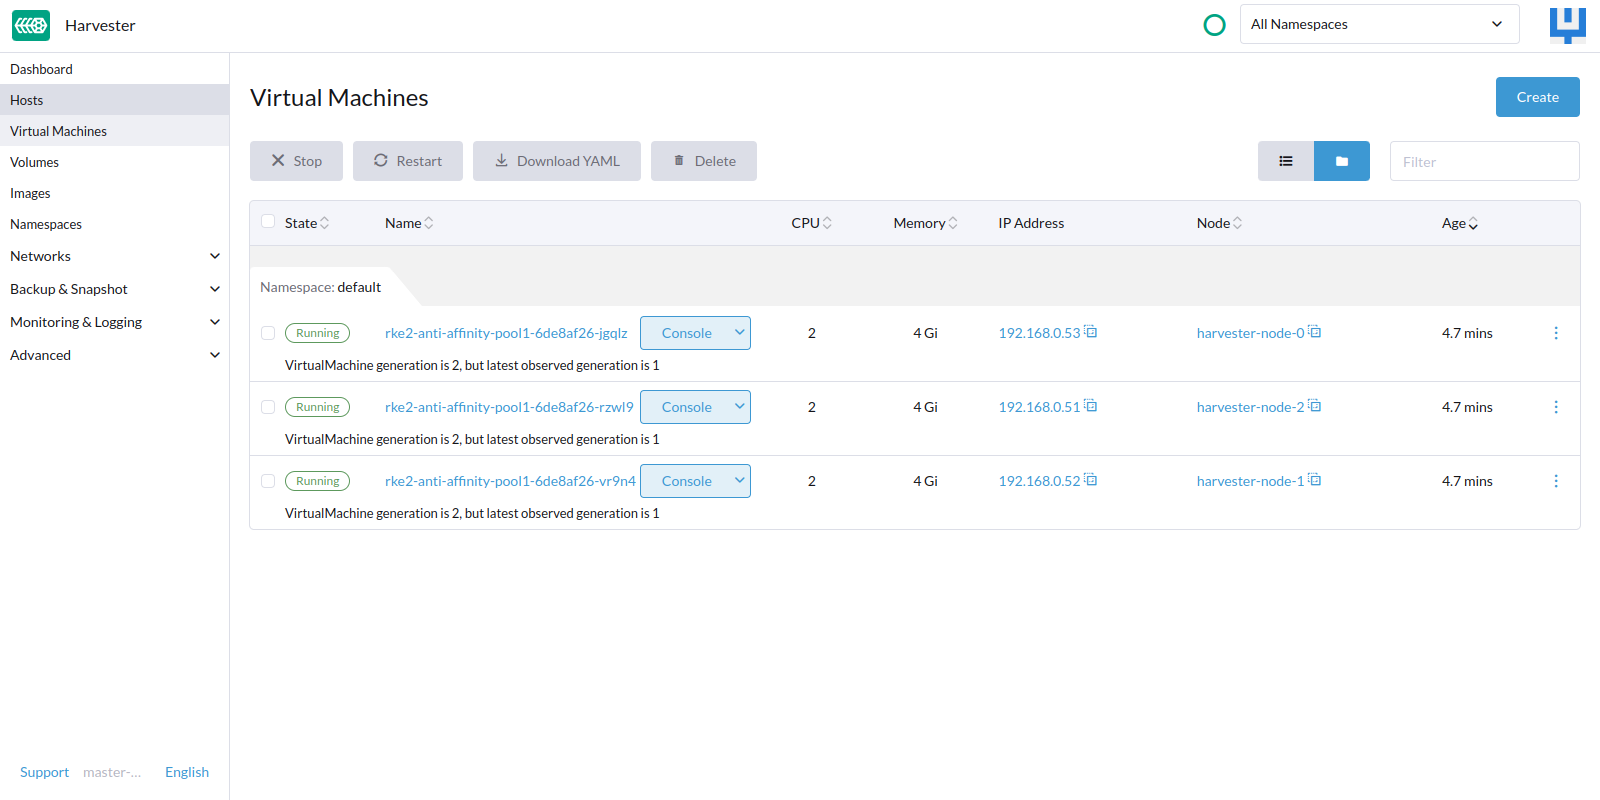Screen dimensions: 1600x800
Task: Copy IP address 192.168.0.52
Action: [x=1091, y=480]
